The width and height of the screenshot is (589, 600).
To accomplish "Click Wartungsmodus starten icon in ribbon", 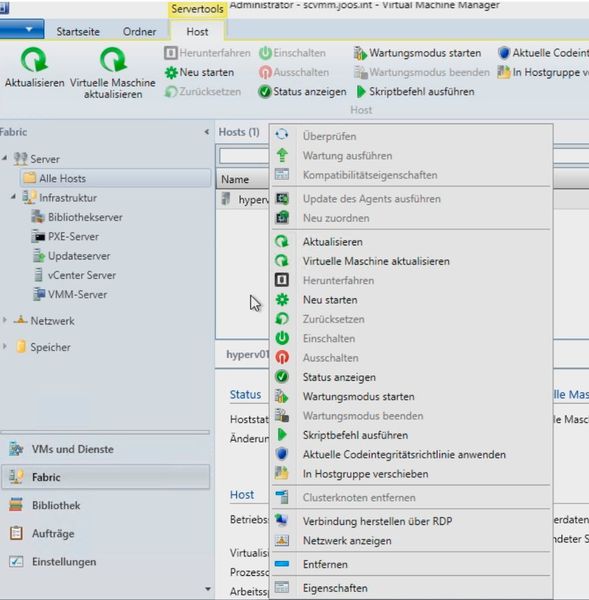I will click(360, 53).
